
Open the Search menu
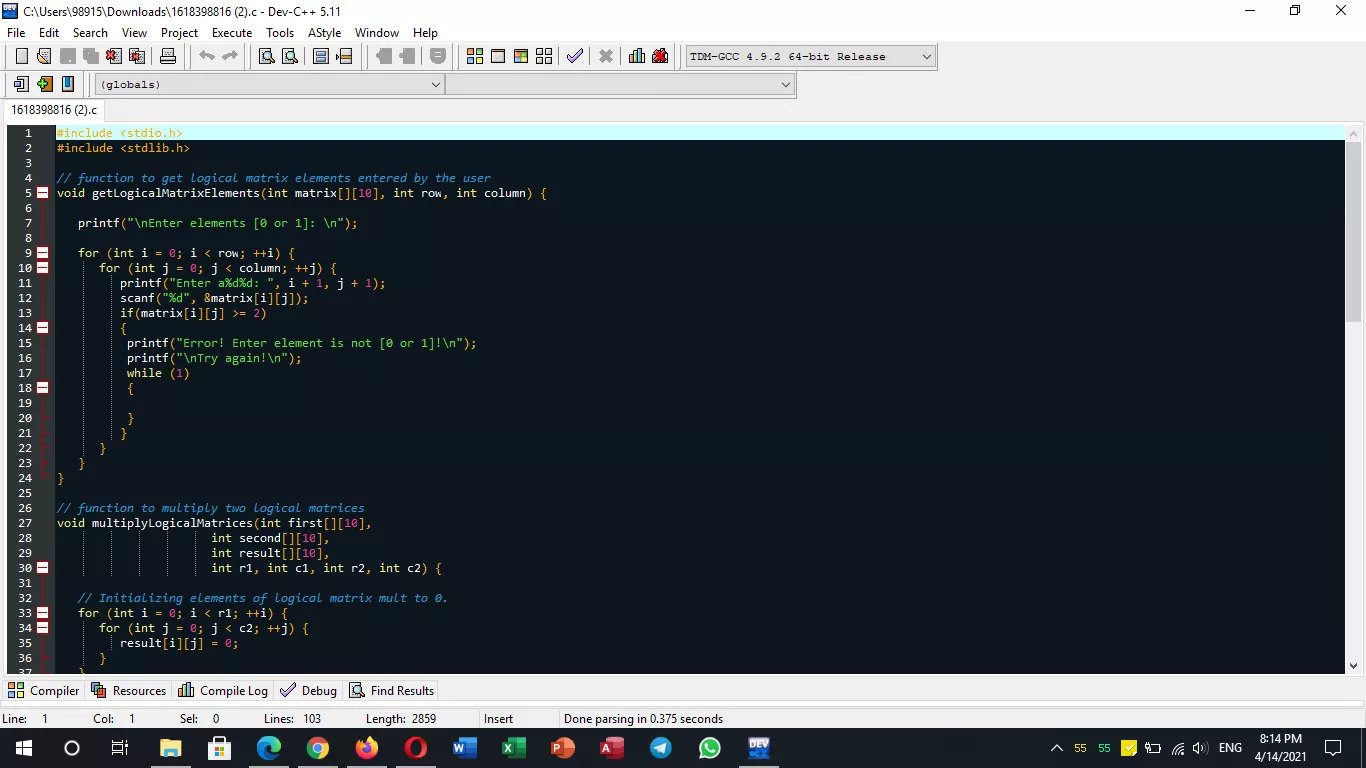[x=90, y=33]
